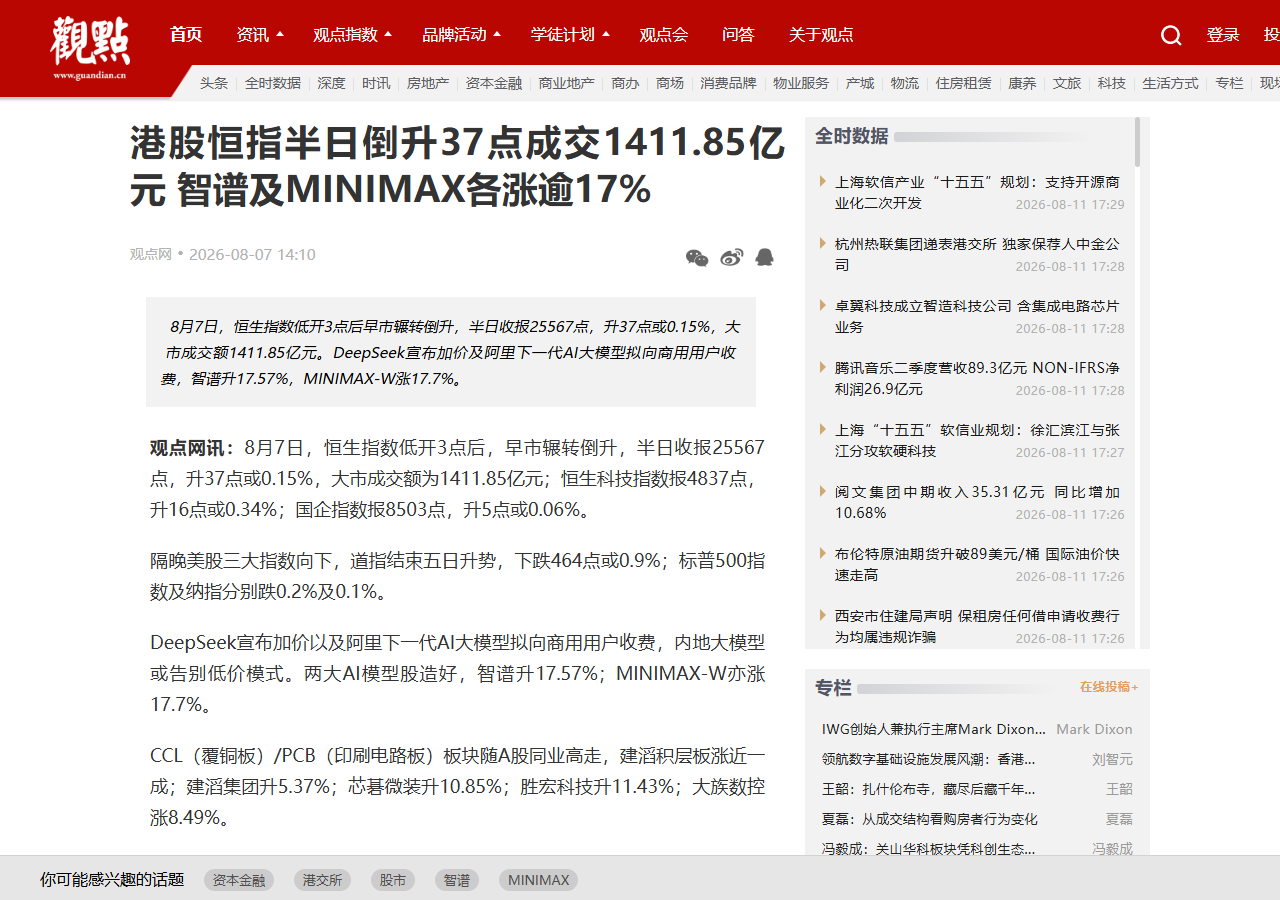Select the 产城 sub-navigation tab
The height and width of the screenshot is (900, 1280).
click(x=860, y=83)
